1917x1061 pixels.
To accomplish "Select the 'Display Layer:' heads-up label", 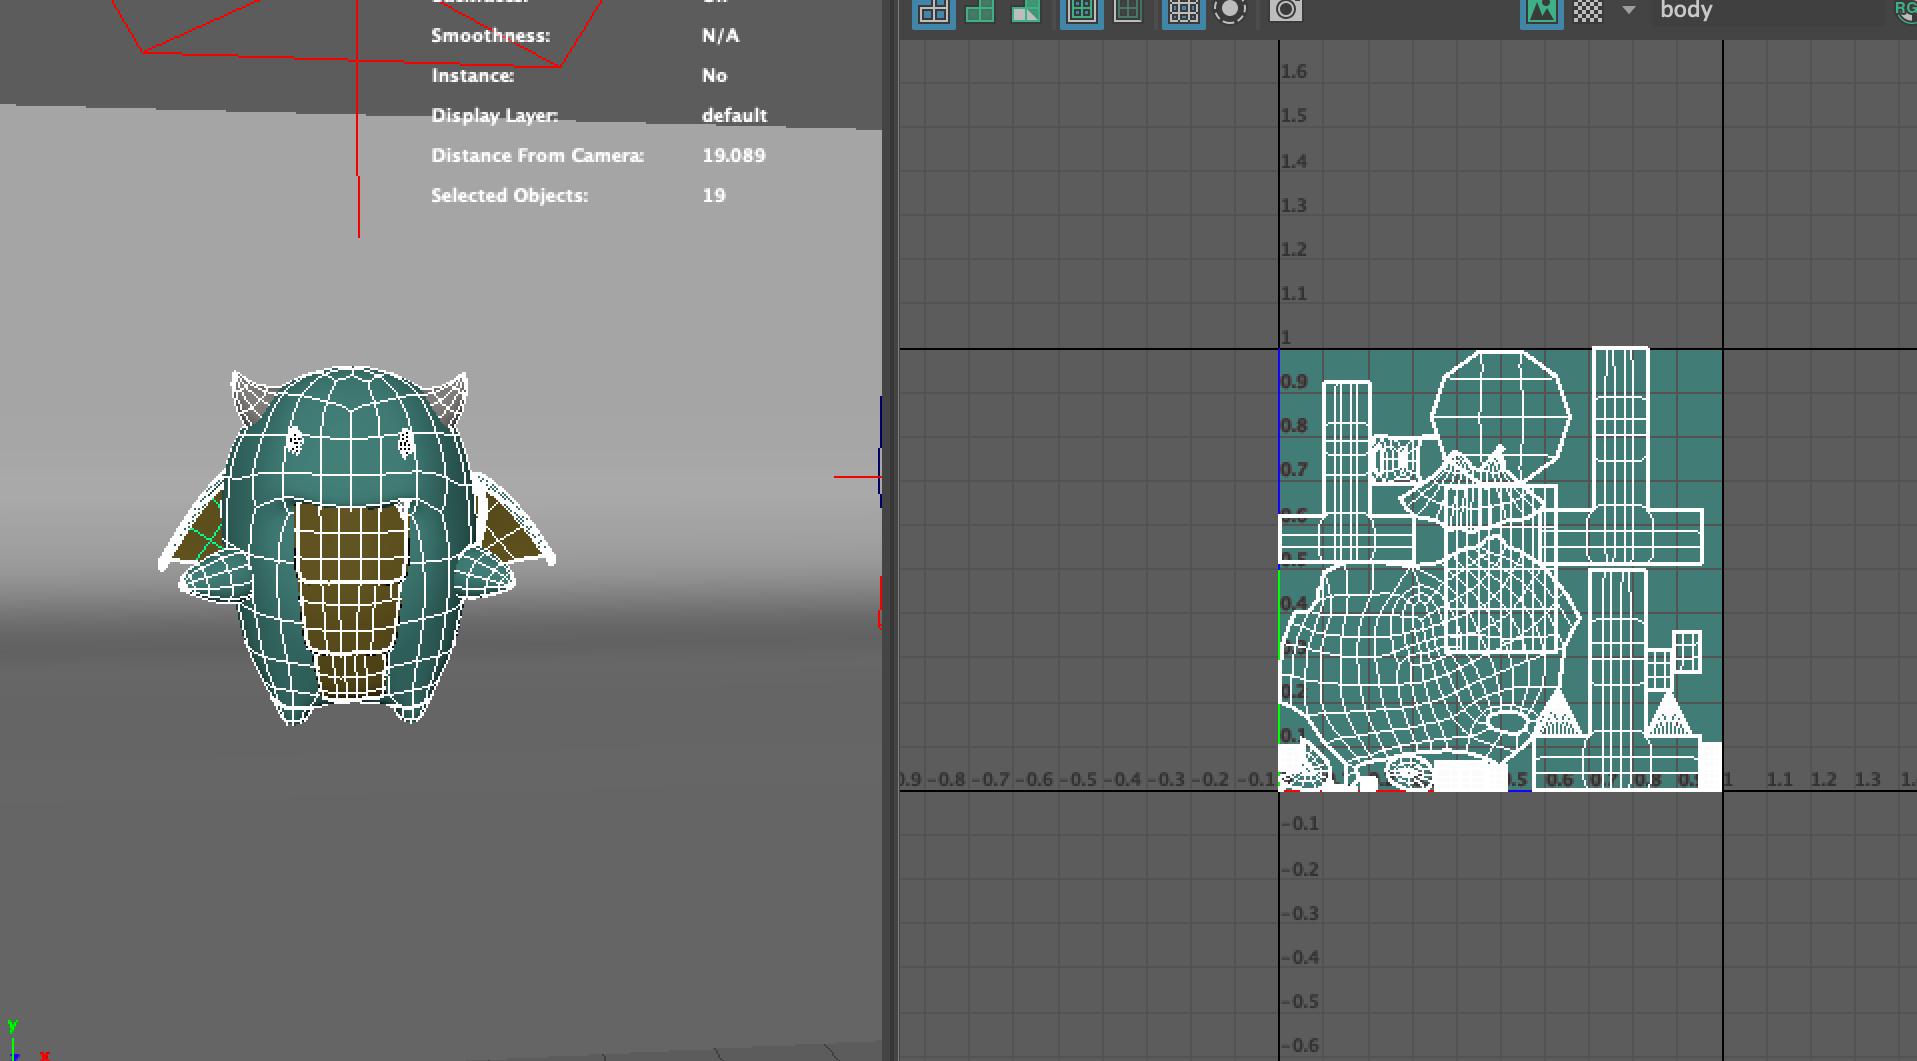I will point(494,116).
